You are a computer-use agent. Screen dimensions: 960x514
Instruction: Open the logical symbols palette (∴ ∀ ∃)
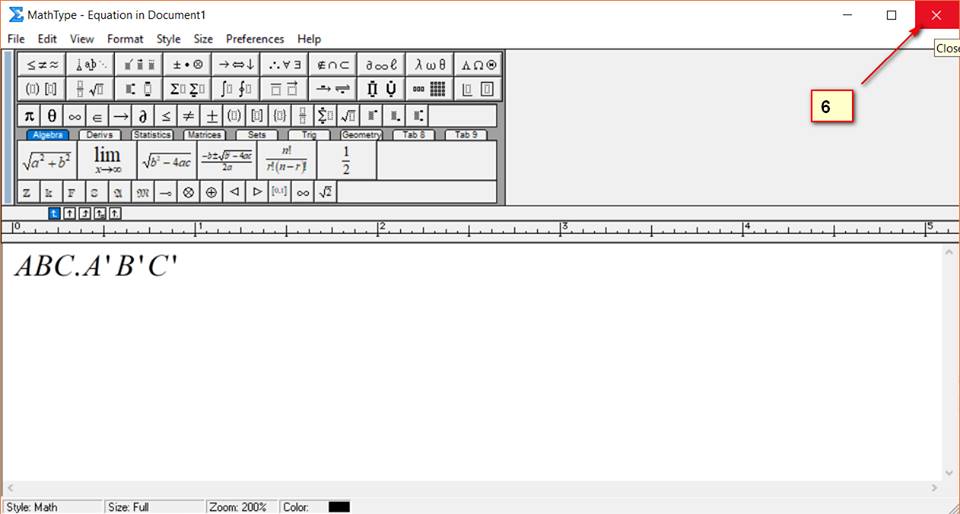[x=284, y=64]
